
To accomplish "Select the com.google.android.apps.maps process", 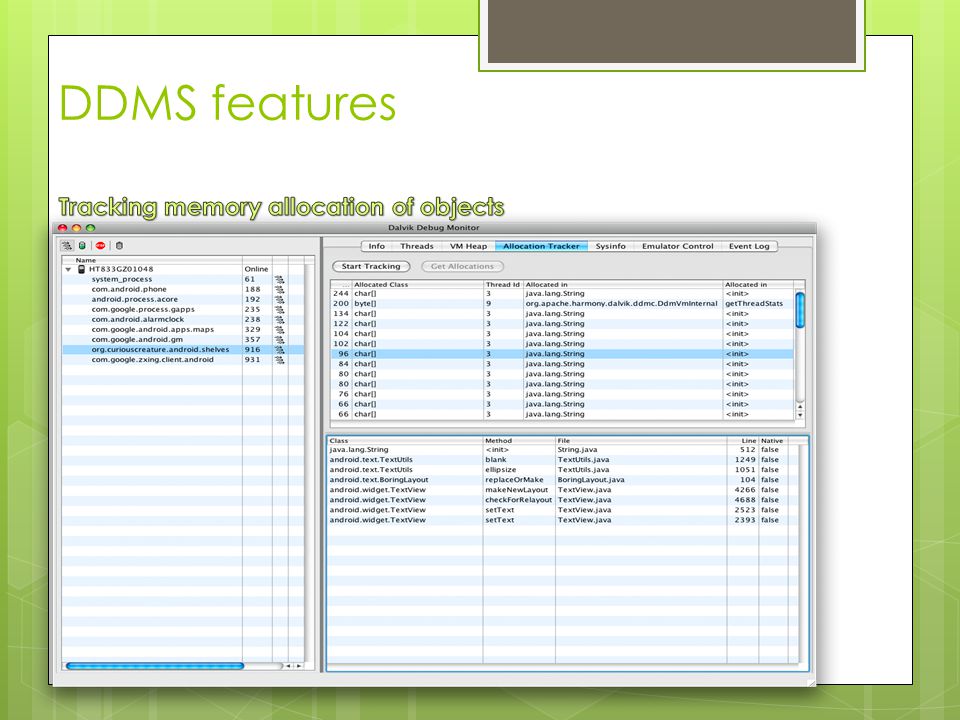I will (183, 329).
